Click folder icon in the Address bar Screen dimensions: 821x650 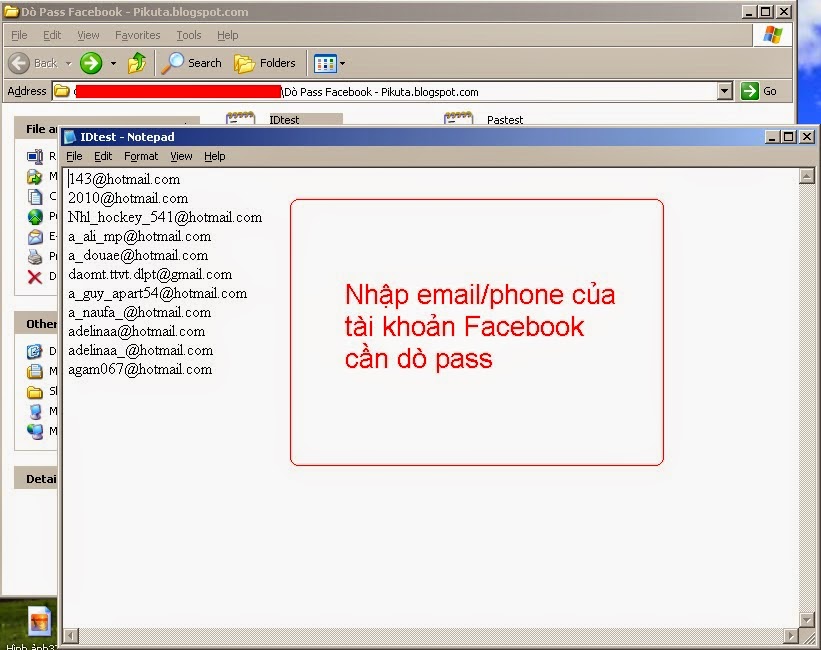coord(62,91)
